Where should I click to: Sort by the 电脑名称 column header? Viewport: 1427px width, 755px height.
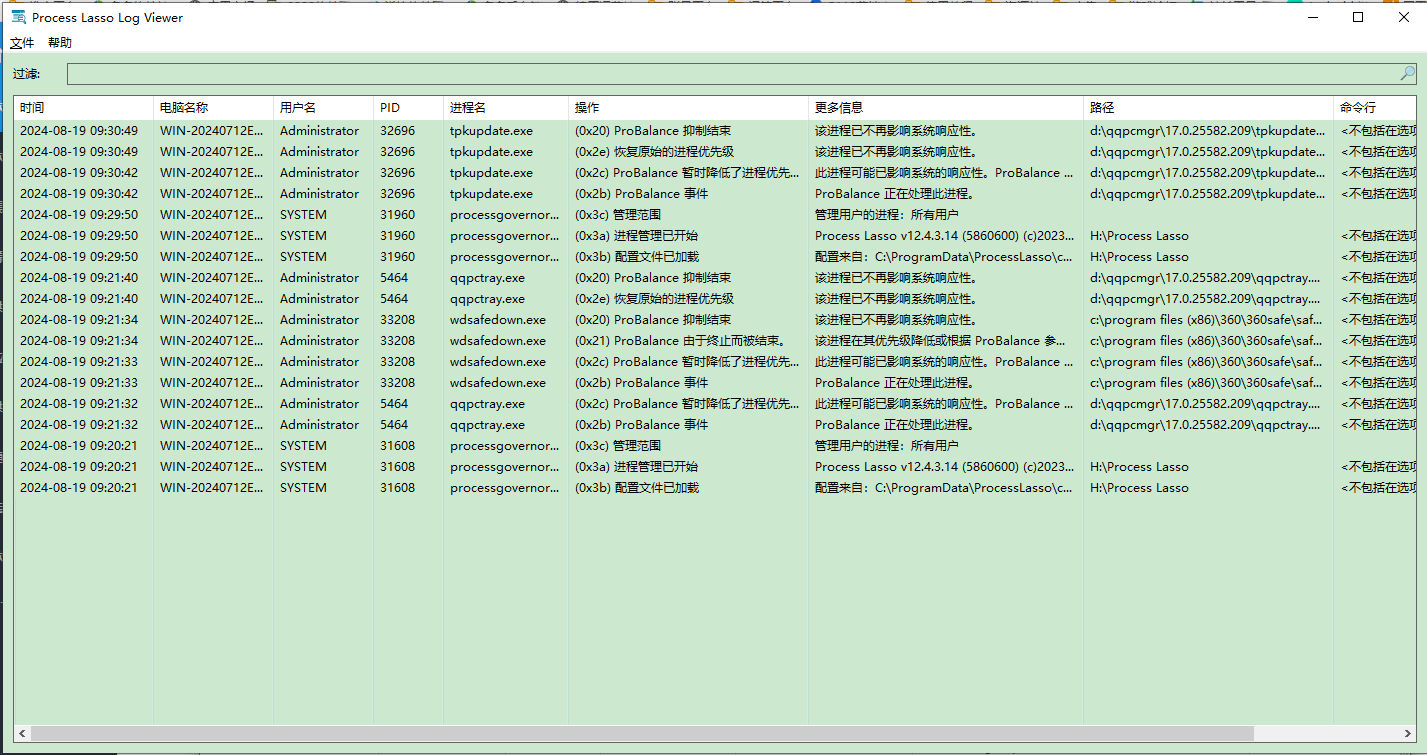[184, 107]
